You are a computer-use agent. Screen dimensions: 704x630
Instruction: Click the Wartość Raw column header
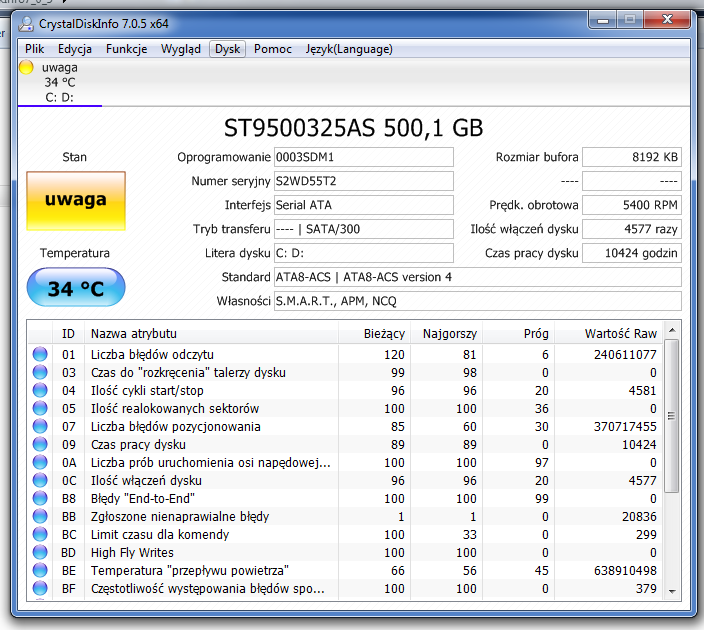click(608, 334)
